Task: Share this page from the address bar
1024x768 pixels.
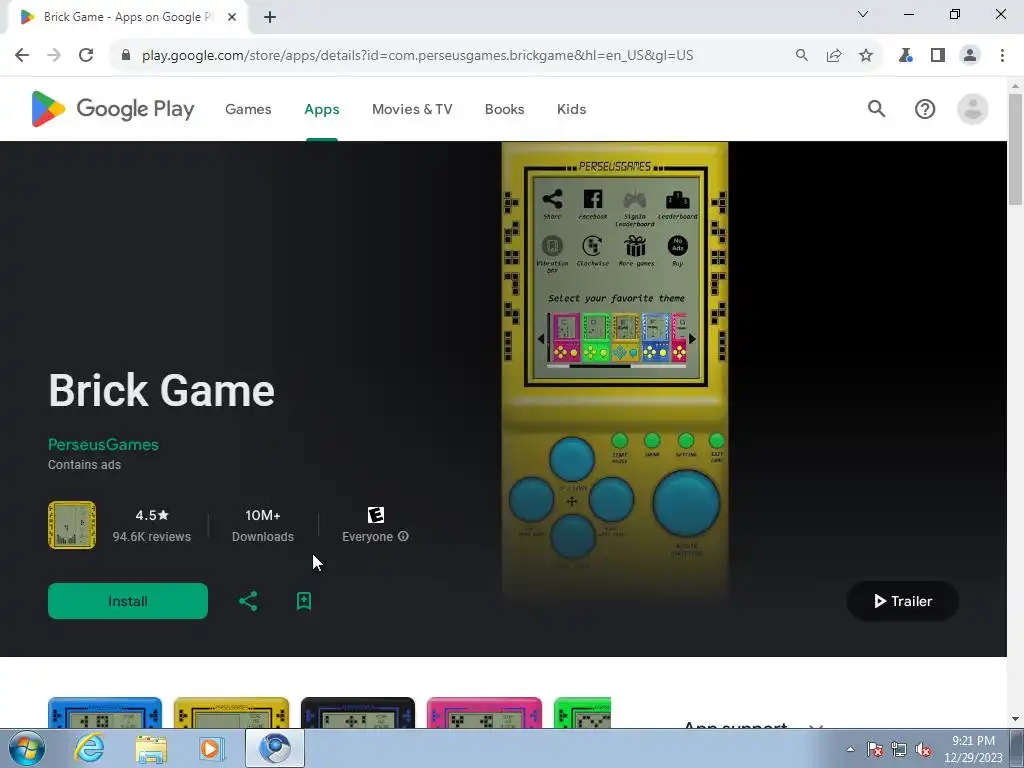Action: pyautogui.click(x=834, y=55)
